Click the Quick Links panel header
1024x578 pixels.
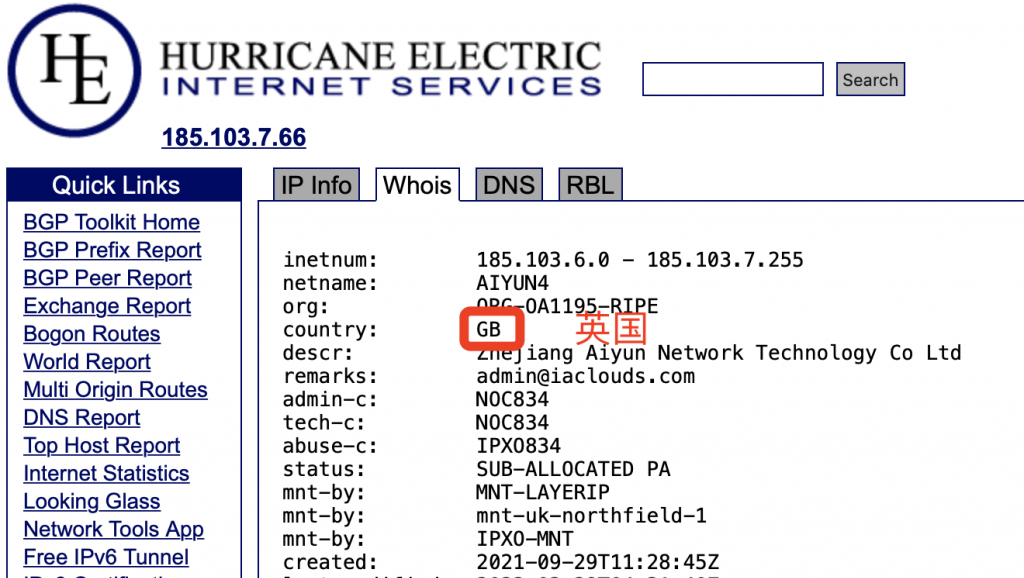(x=124, y=185)
